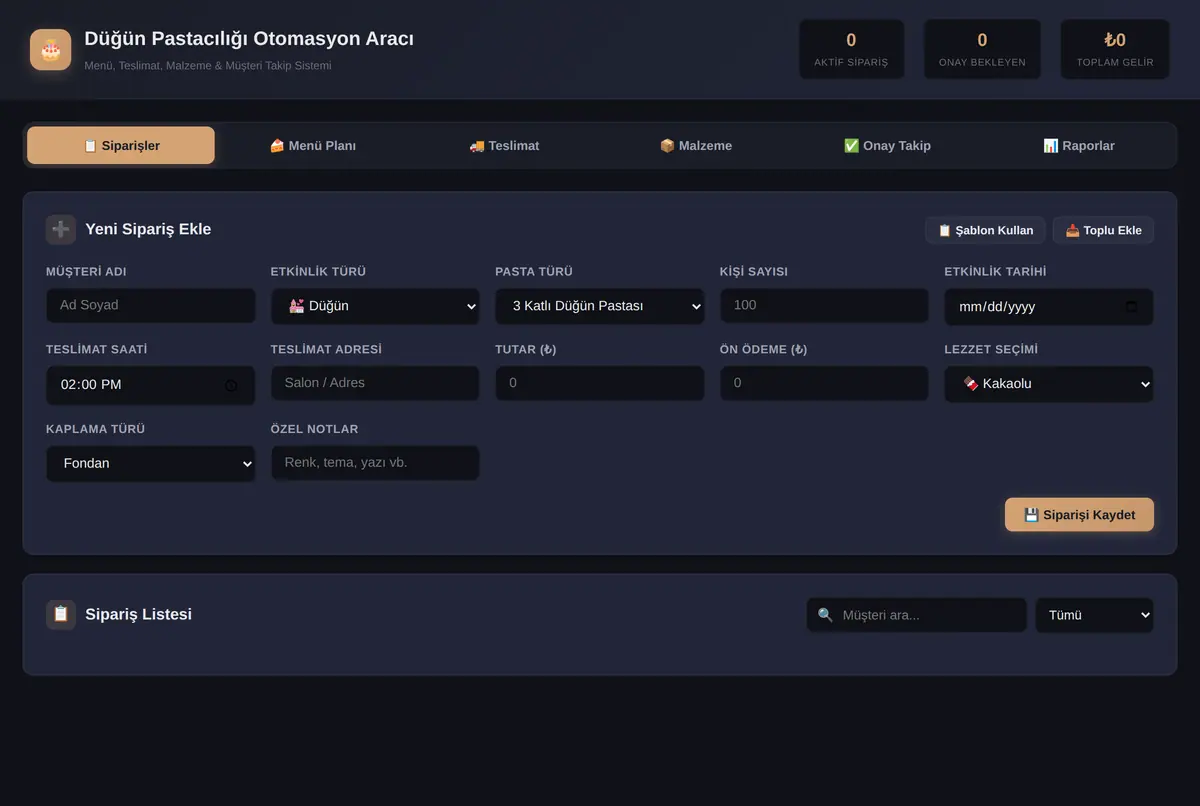Click the Yeni Sipariş Ekle heading
Image resolution: width=1200 pixels, height=806 pixels.
pos(148,229)
